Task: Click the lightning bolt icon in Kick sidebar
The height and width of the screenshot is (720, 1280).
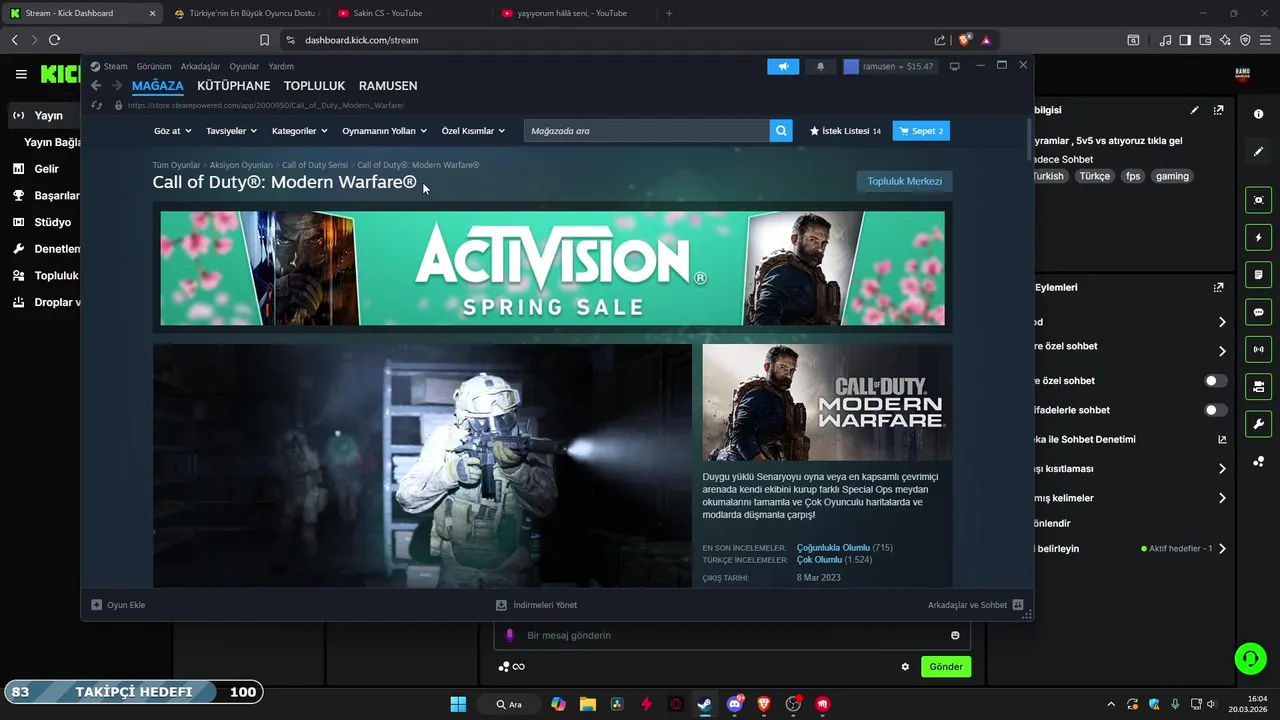Action: click(x=1258, y=238)
